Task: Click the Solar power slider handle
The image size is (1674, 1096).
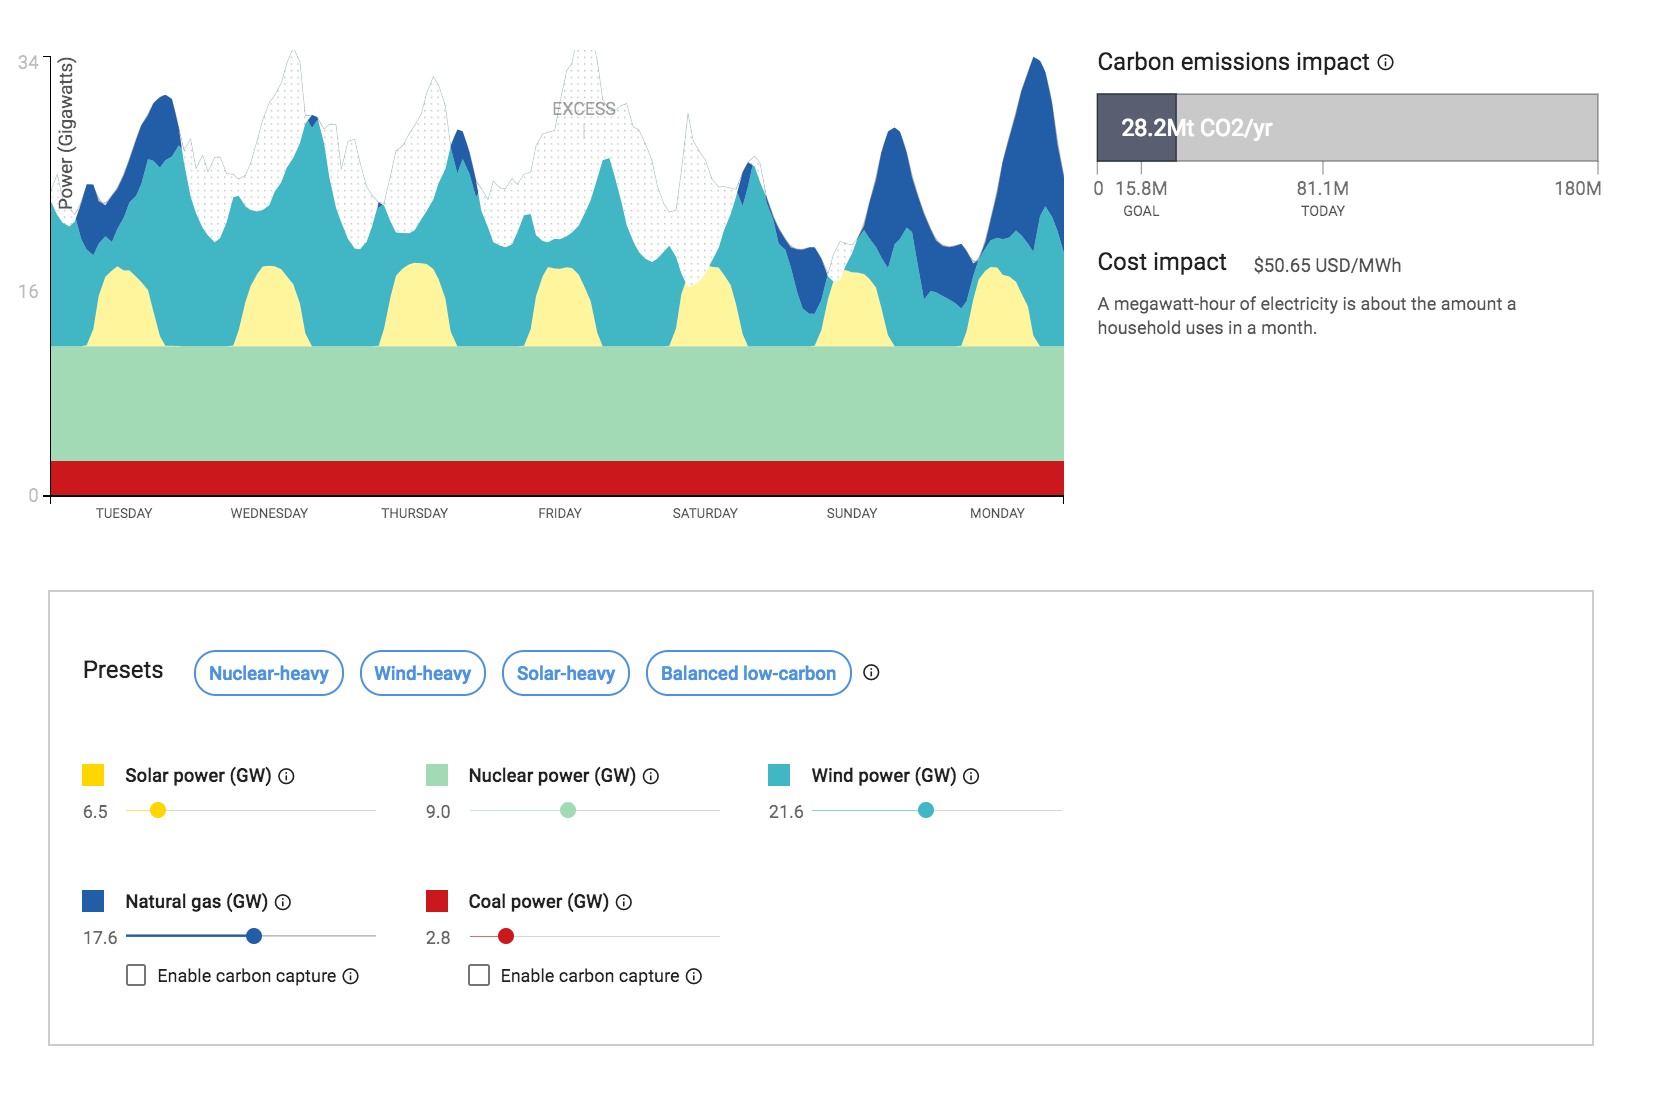Action: tap(158, 810)
